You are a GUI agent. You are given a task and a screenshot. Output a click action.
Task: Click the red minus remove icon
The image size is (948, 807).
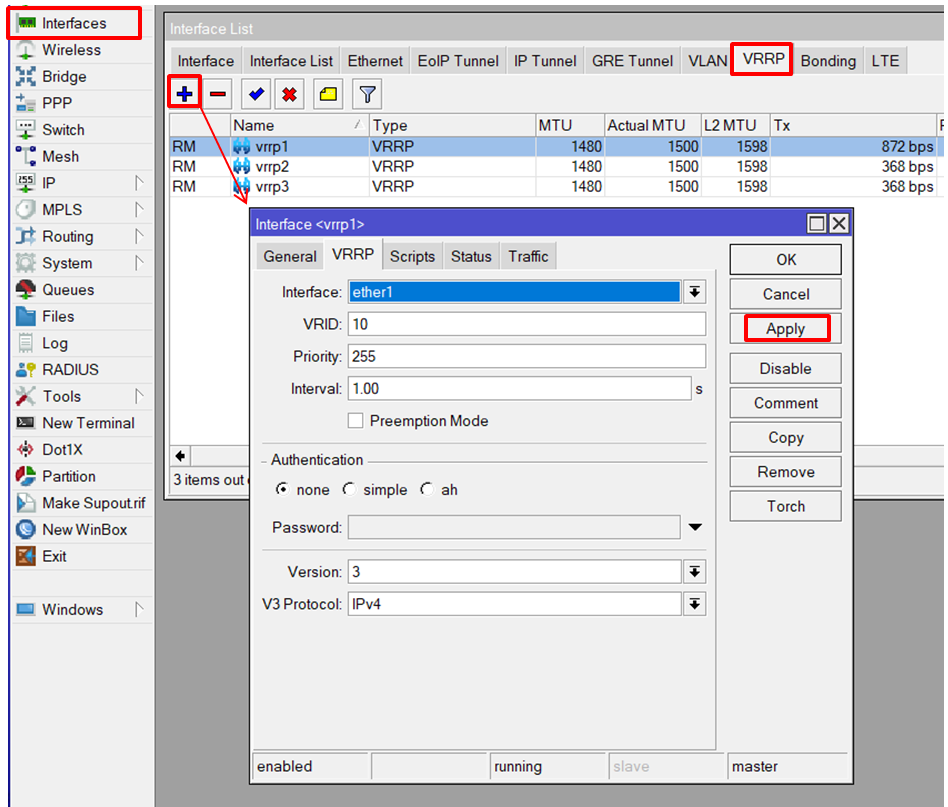(x=218, y=95)
